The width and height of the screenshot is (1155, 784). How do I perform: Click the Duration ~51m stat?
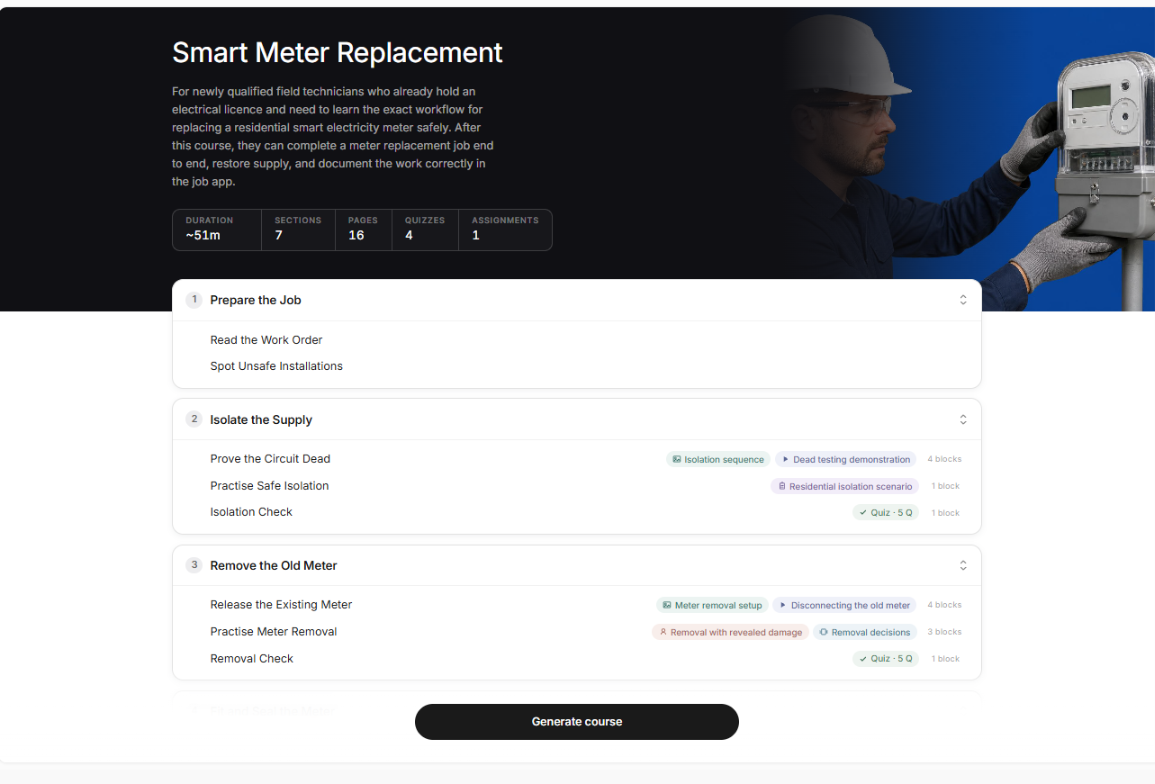[x=217, y=230]
